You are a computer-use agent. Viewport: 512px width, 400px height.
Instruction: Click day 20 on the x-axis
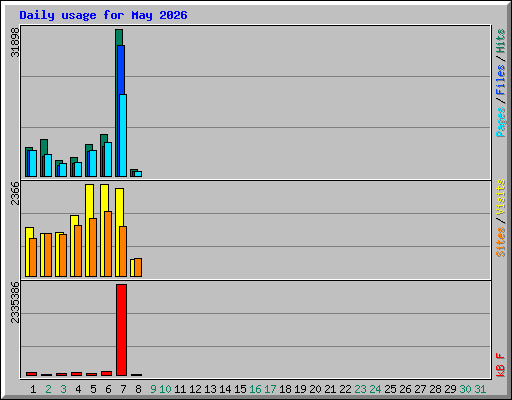(315, 389)
